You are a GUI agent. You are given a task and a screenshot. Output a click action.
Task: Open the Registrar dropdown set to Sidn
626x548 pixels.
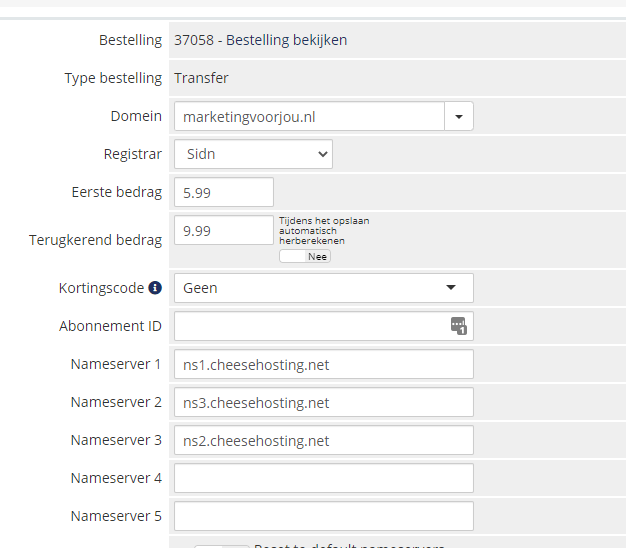click(x=253, y=154)
